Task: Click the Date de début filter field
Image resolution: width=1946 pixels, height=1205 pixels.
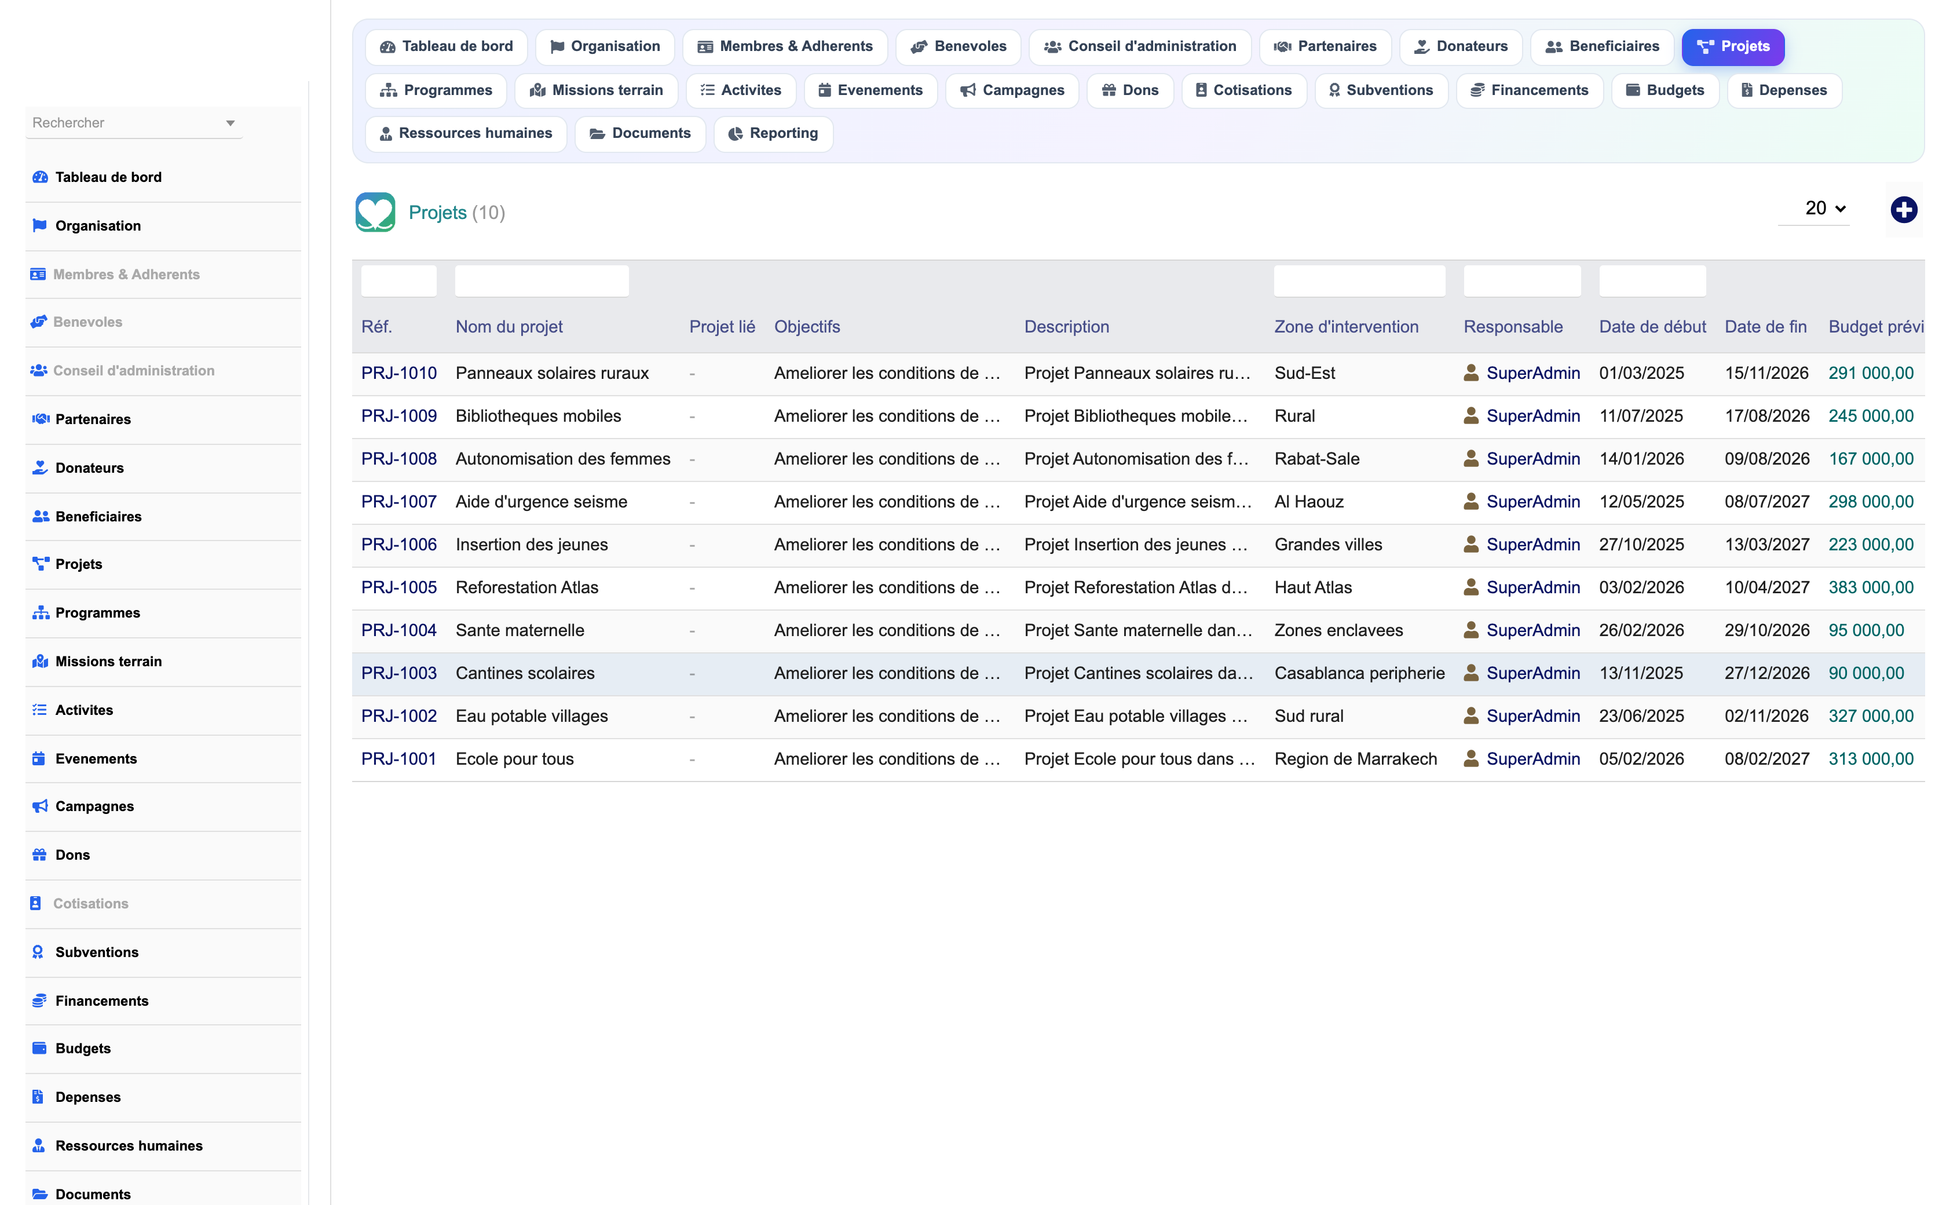Action: coord(1652,281)
